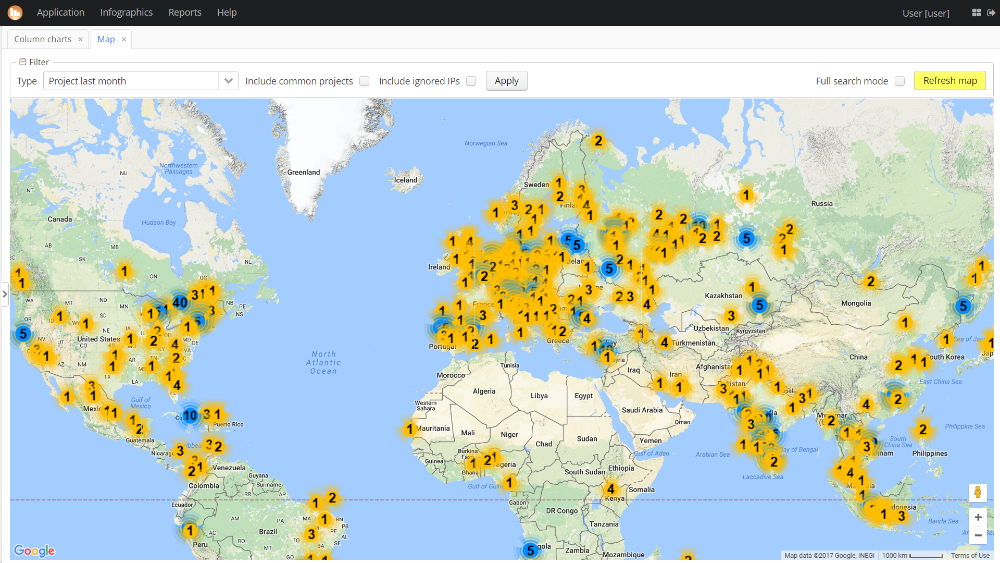Open the grid layout icon in header
1000x563 pixels.
pyautogui.click(x=976, y=13)
